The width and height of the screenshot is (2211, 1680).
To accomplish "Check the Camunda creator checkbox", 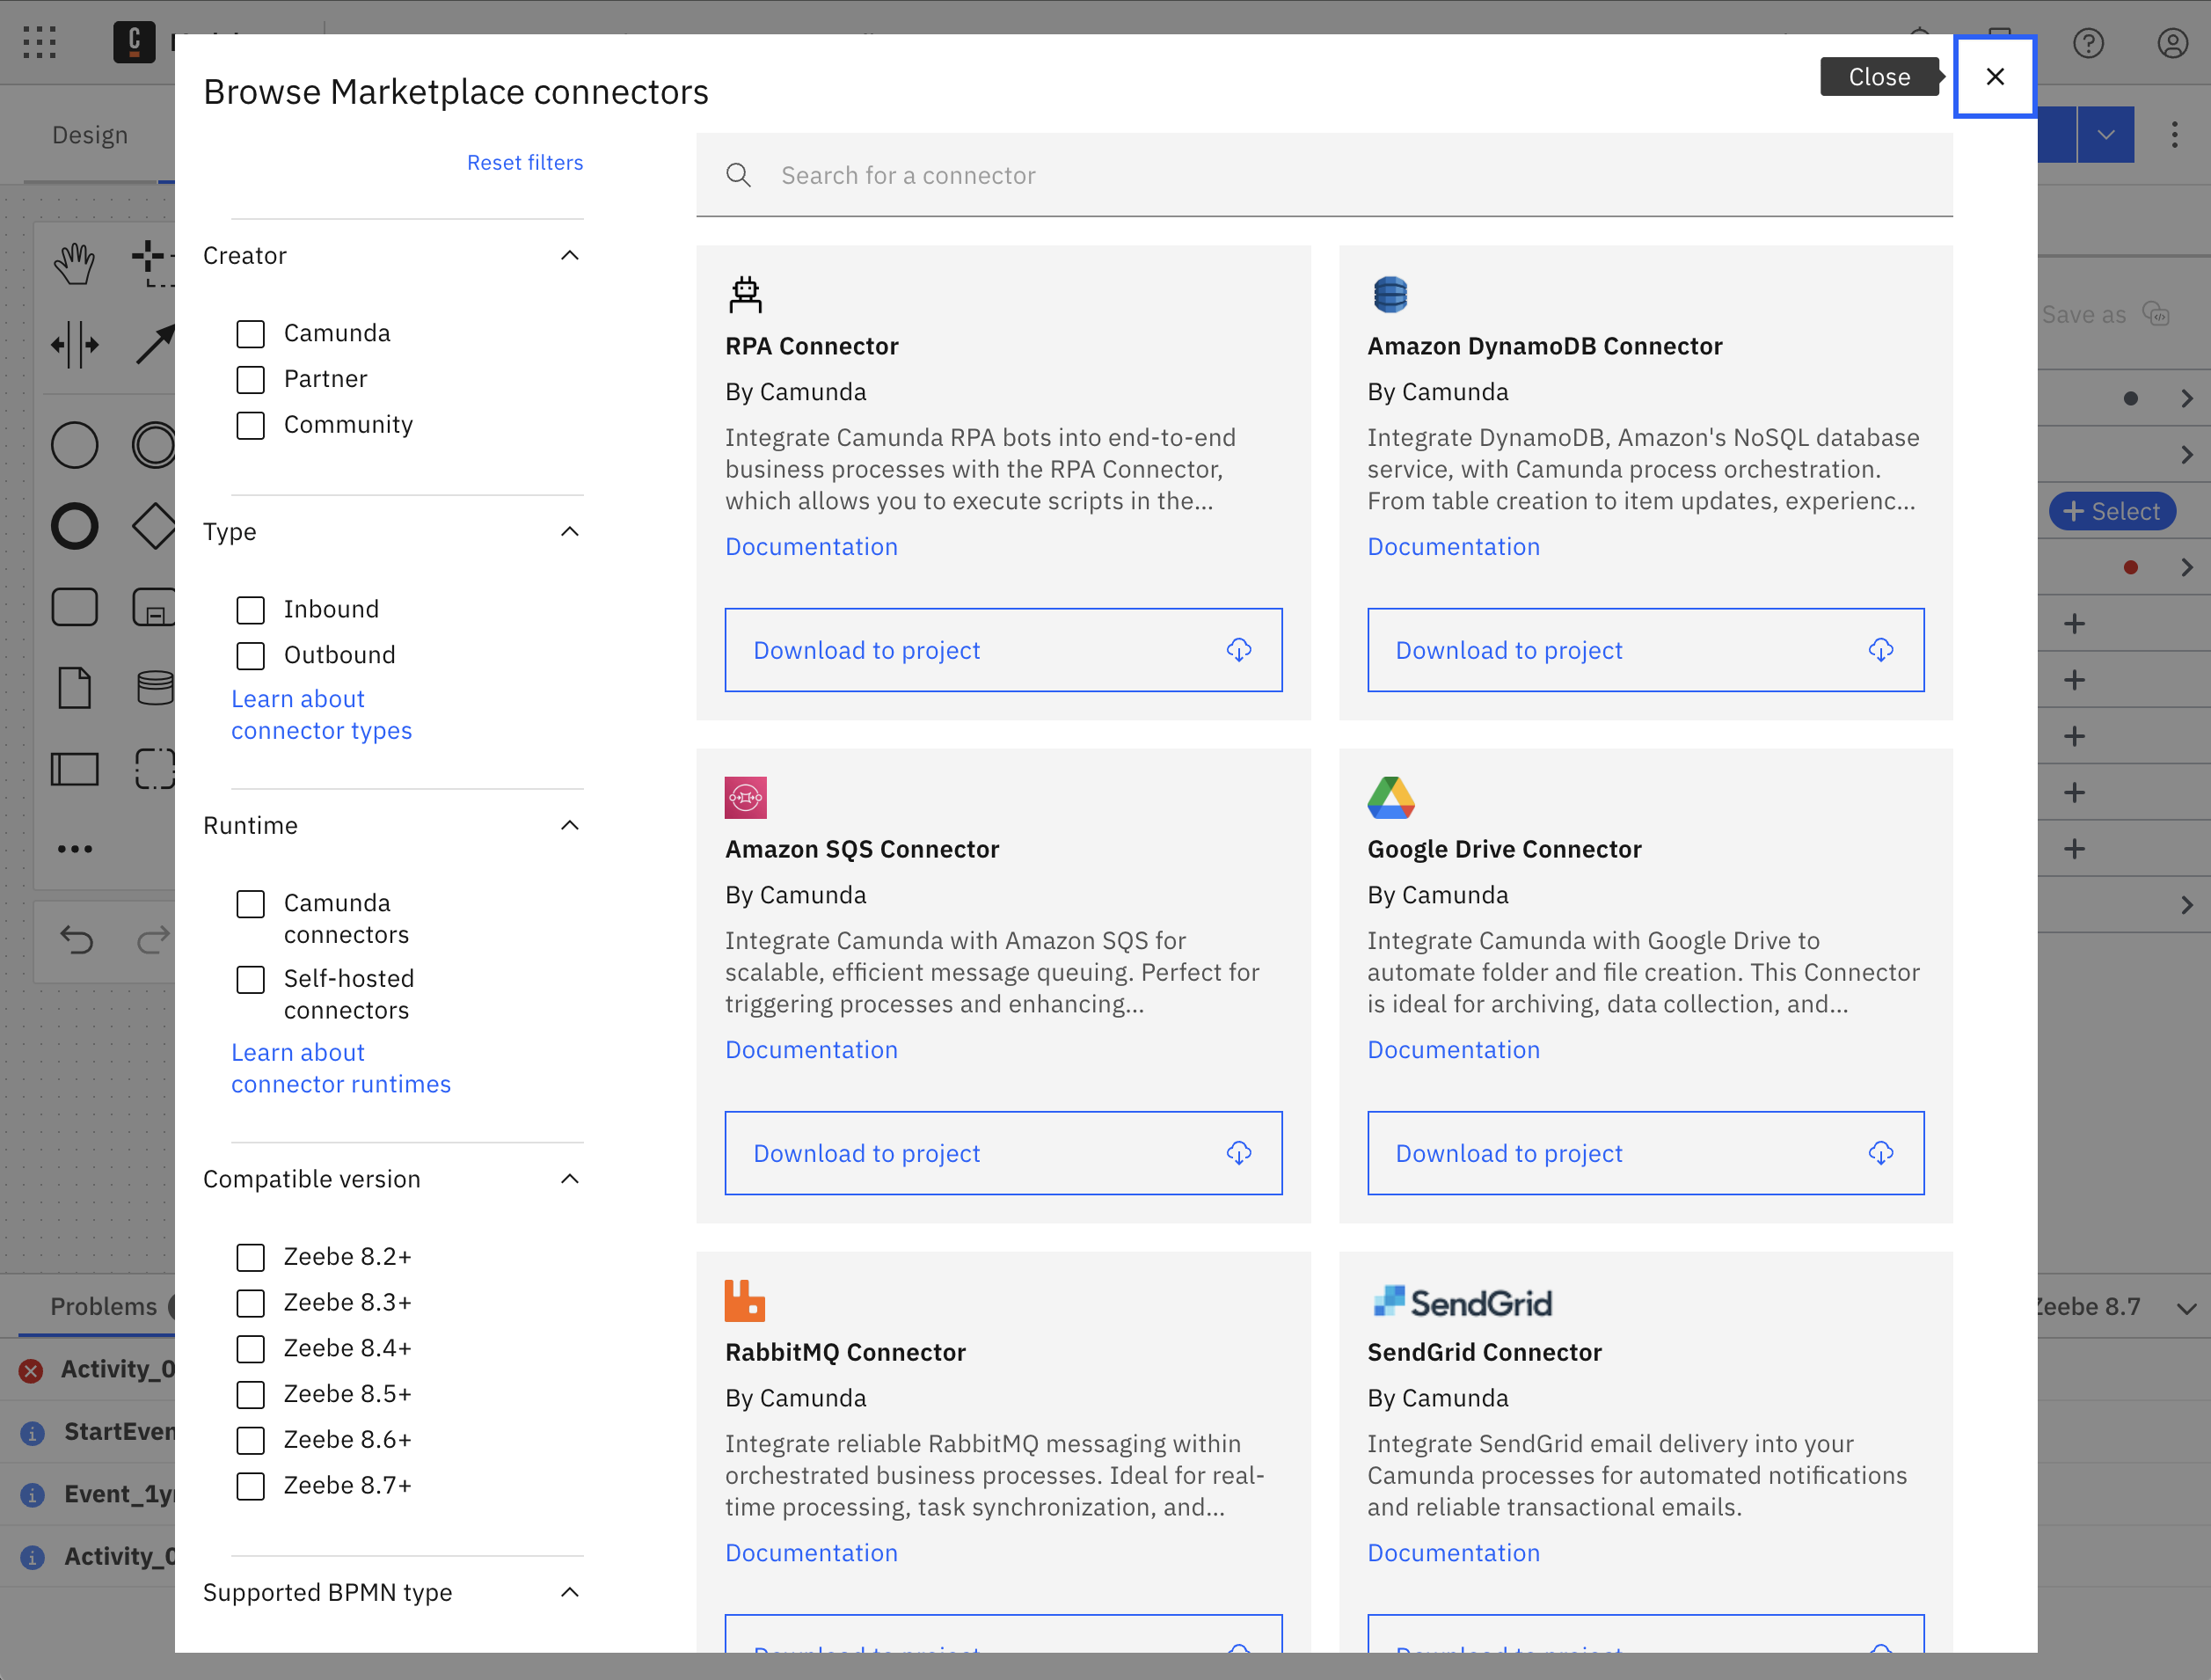I will [x=251, y=334].
